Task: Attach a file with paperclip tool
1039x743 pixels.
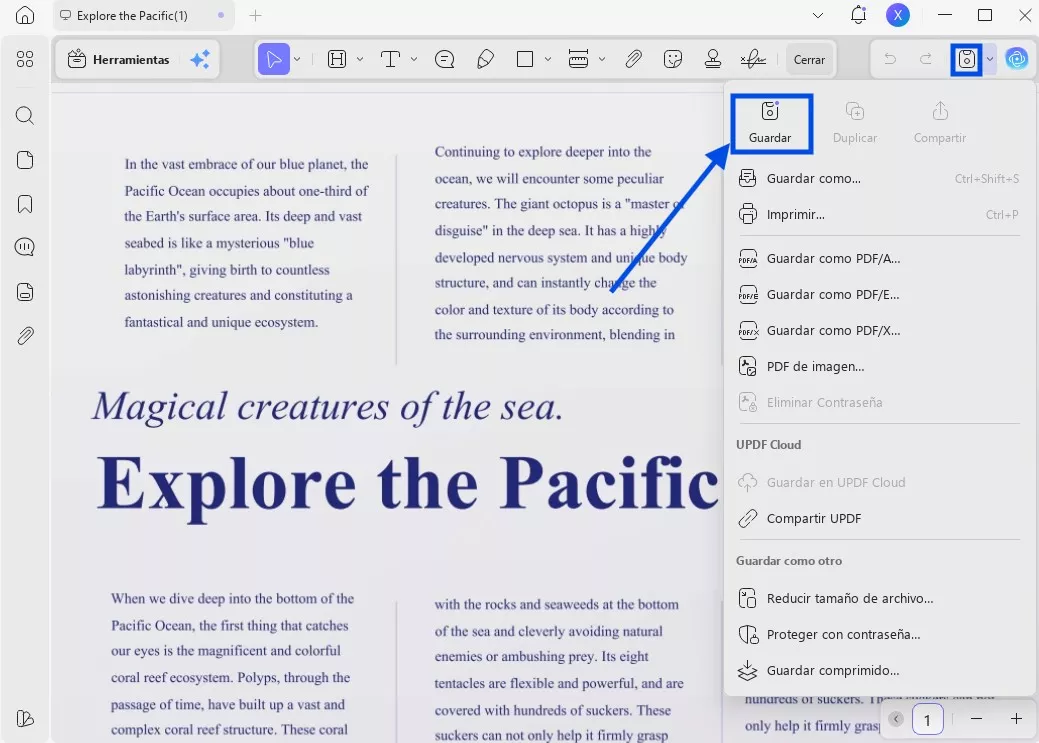Action: tap(633, 60)
